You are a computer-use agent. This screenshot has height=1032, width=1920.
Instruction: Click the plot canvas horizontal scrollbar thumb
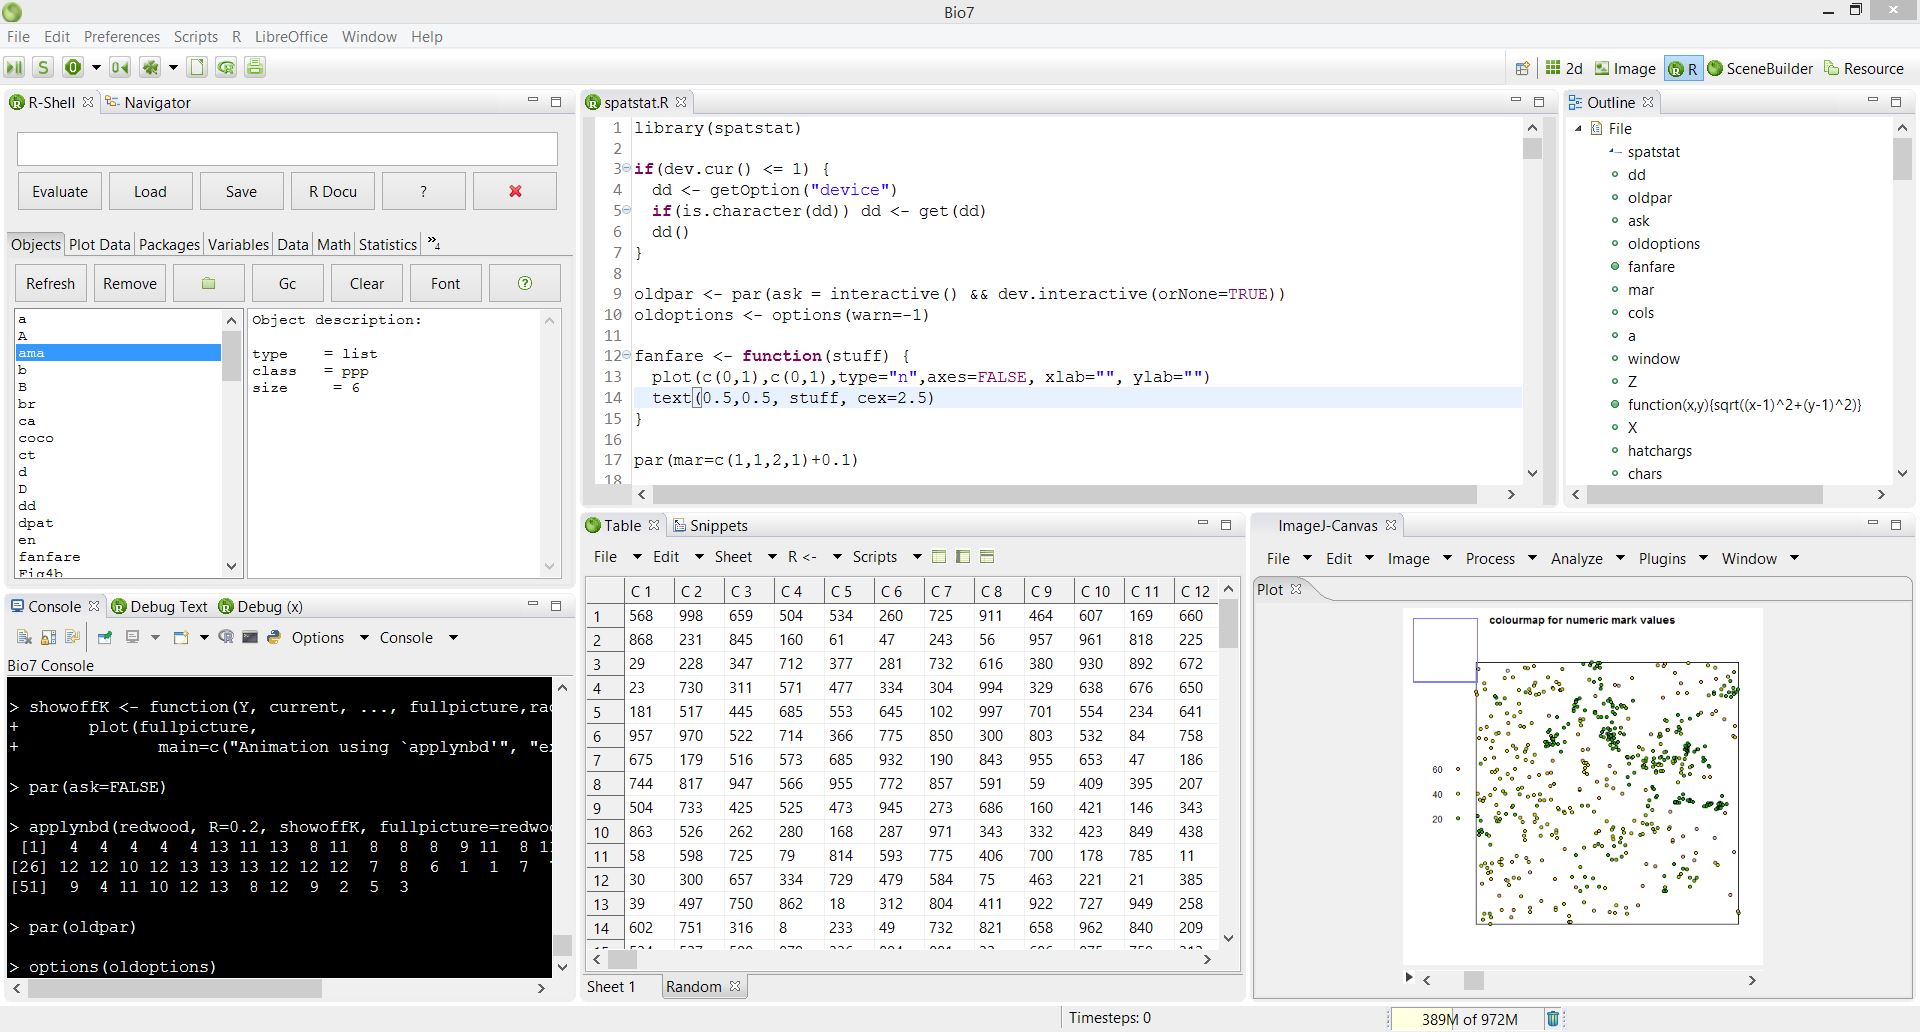[1473, 980]
